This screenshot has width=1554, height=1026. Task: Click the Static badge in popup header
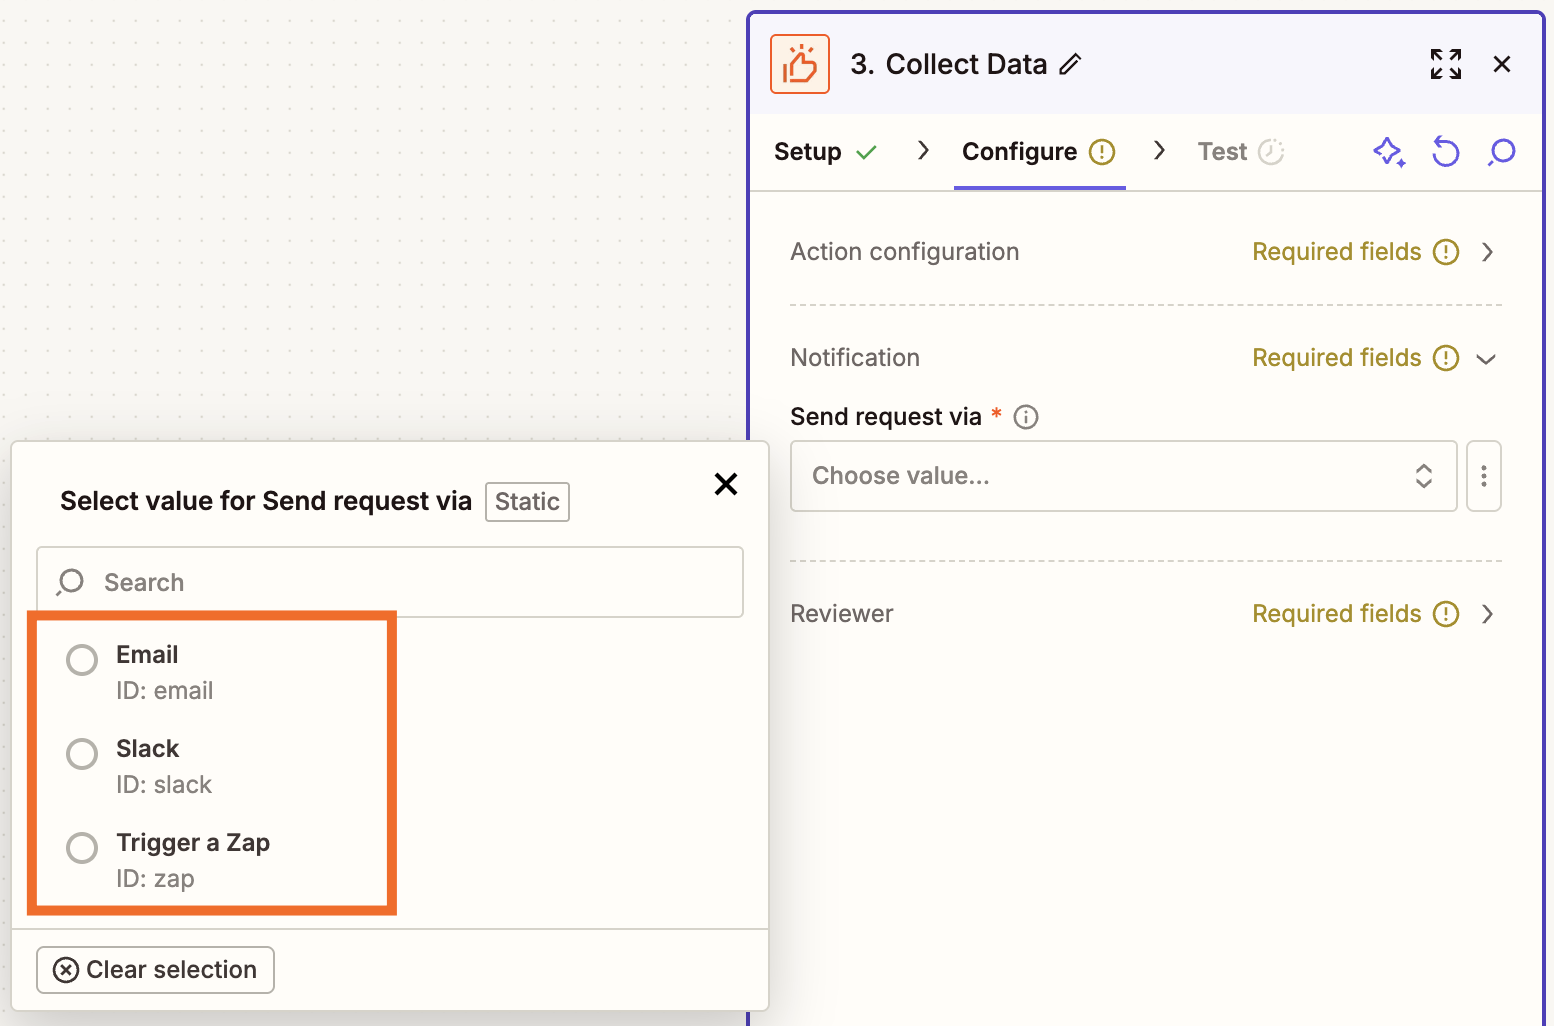(527, 502)
